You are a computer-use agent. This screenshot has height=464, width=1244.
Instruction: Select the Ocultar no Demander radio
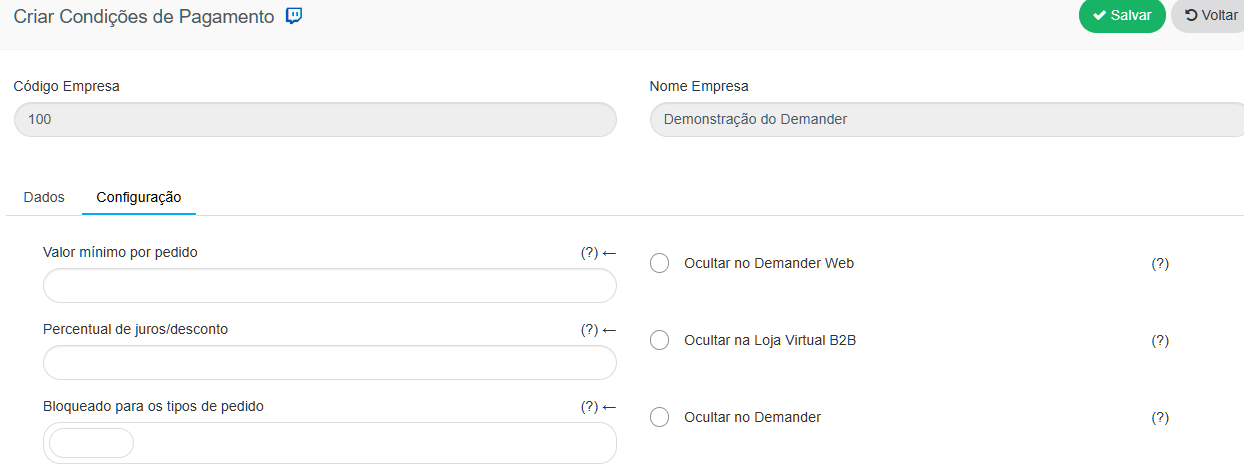coord(659,417)
